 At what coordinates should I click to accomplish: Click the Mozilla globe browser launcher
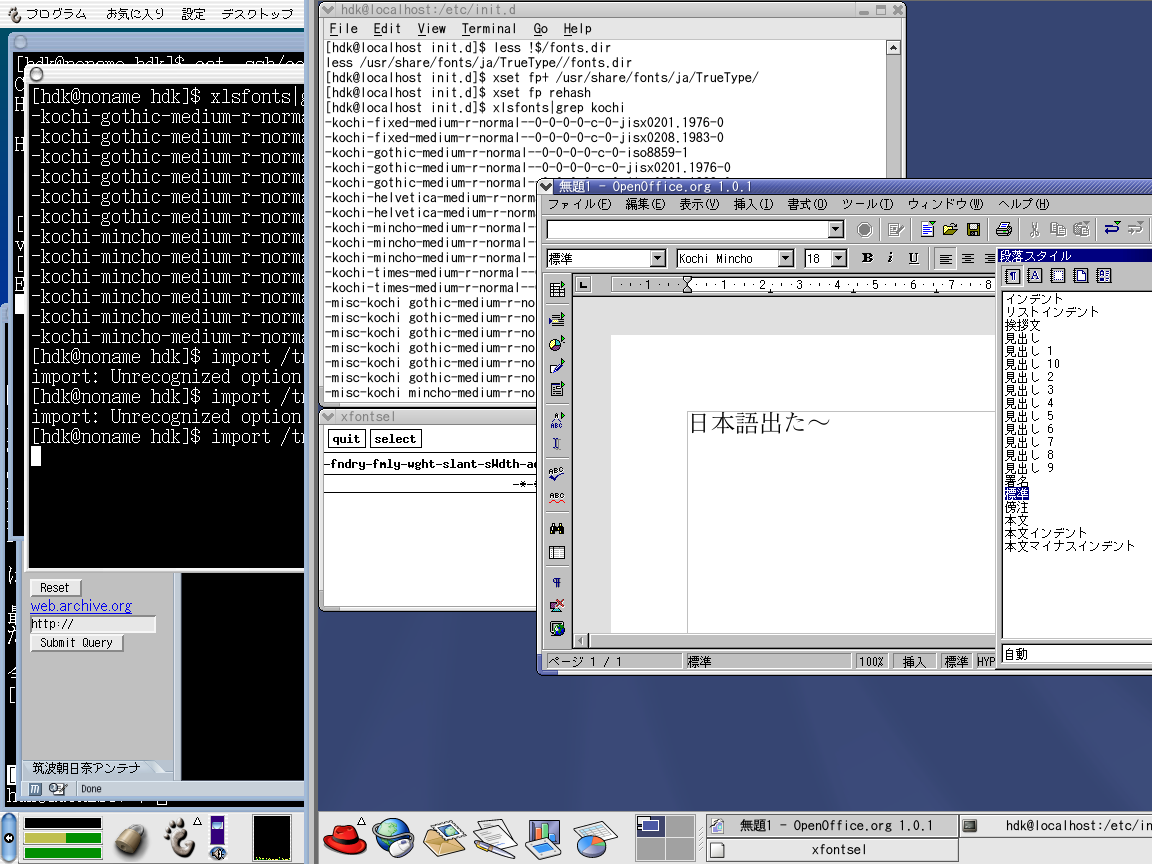click(394, 838)
